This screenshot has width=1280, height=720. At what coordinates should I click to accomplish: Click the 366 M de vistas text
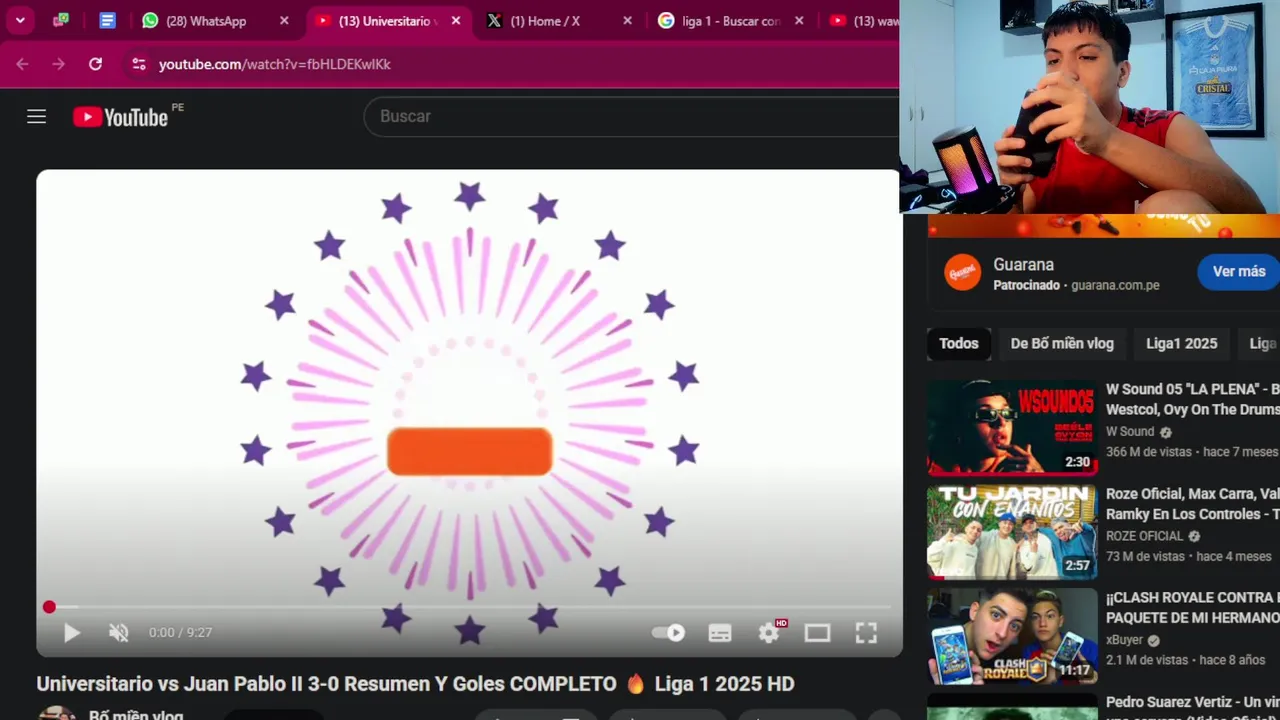[x=1149, y=452]
